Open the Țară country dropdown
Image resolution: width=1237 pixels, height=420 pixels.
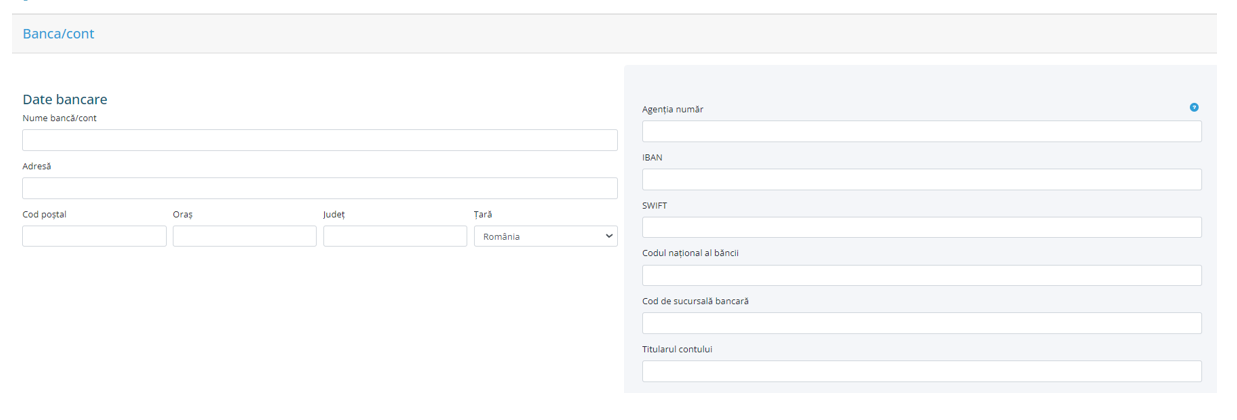coord(545,237)
